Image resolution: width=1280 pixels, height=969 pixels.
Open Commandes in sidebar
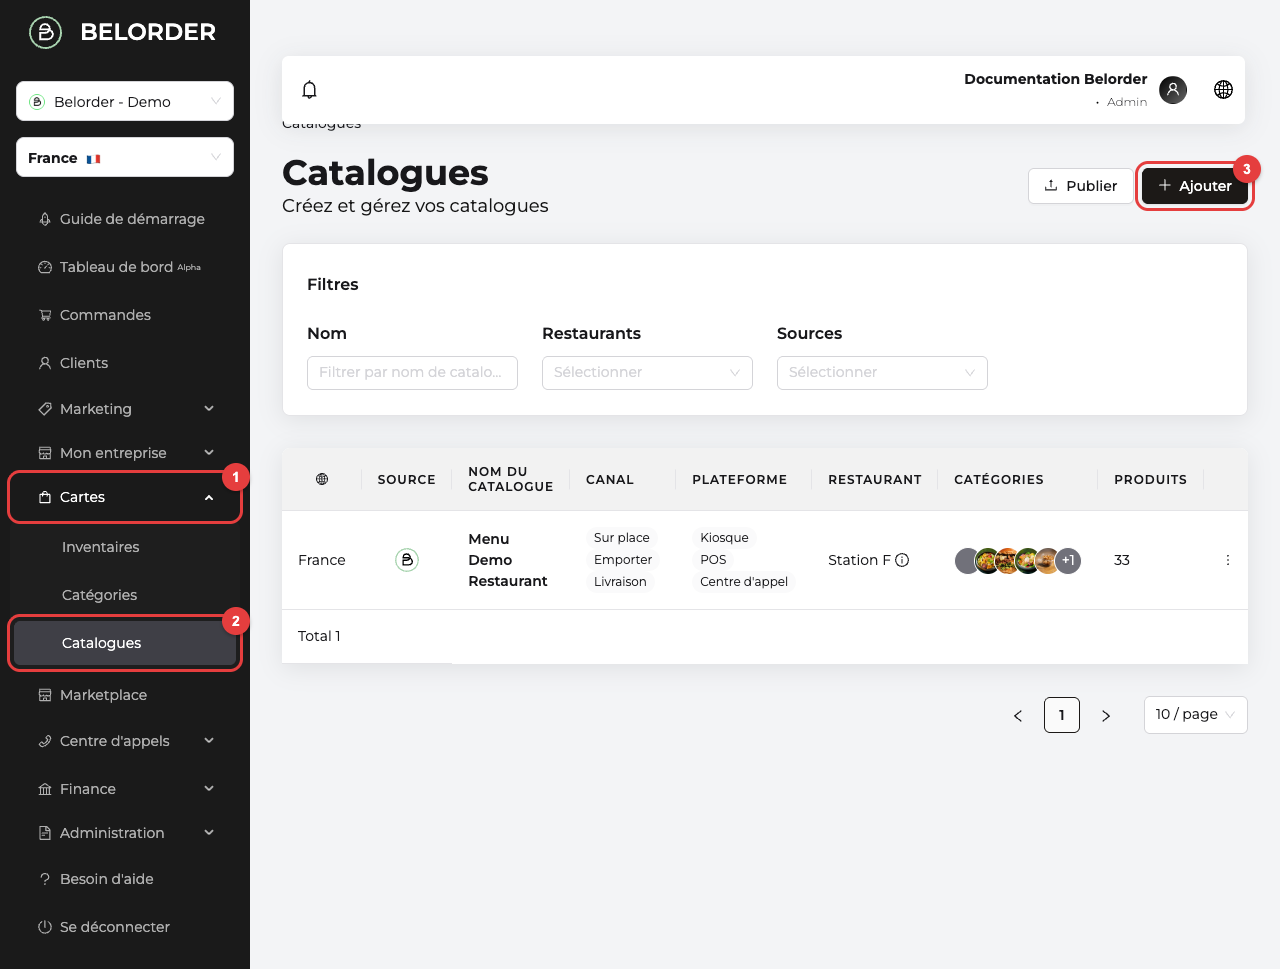click(95, 315)
